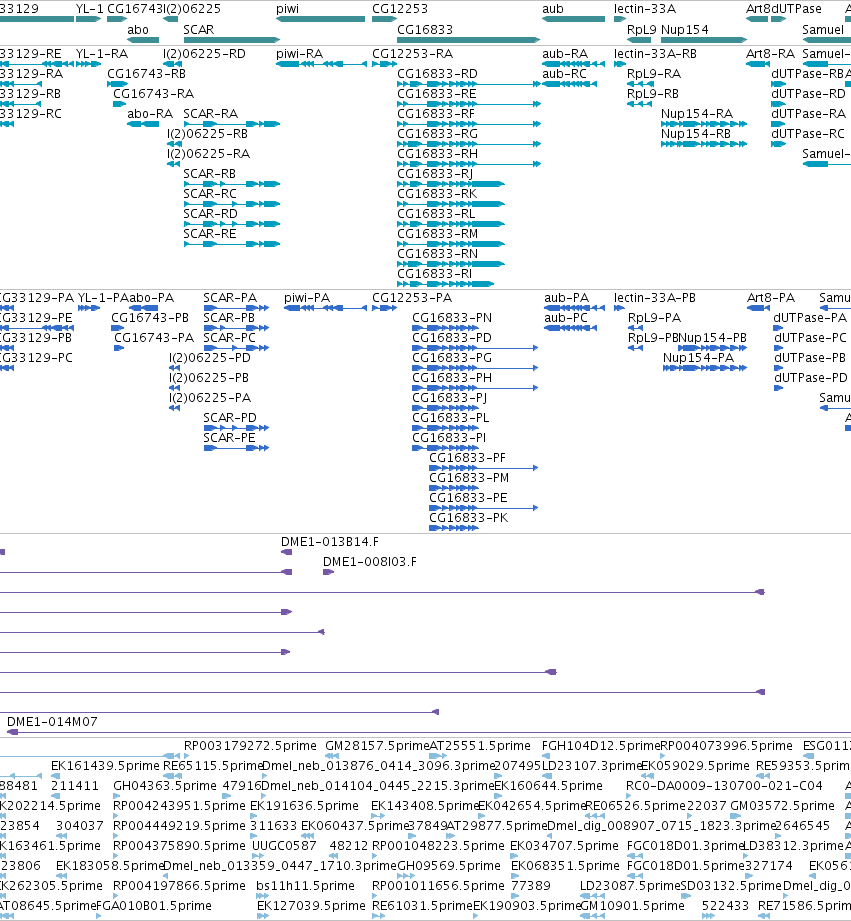Image resolution: width=851 pixels, height=921 pixels.
Task: Click the SCAR-RE transcript label
Action: [210, 234]
